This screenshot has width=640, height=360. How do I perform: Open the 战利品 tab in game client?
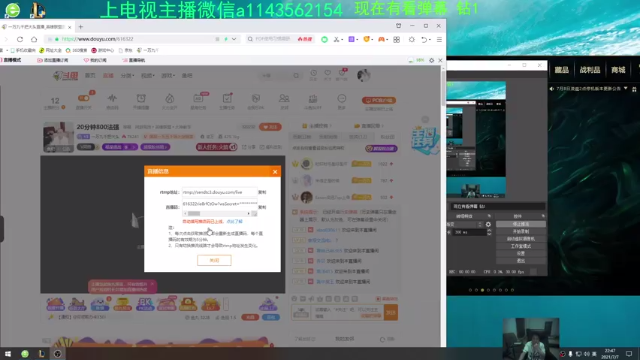(590, 70)
